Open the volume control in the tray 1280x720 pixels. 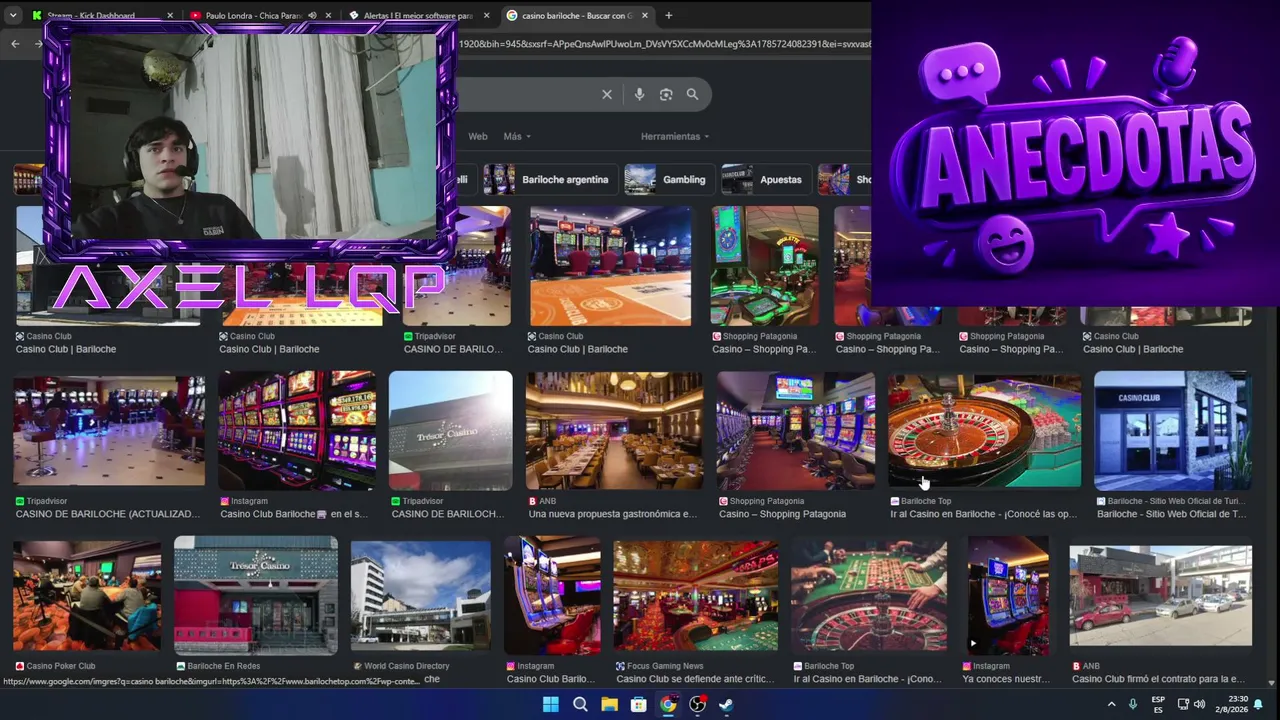pos(1199,704)
